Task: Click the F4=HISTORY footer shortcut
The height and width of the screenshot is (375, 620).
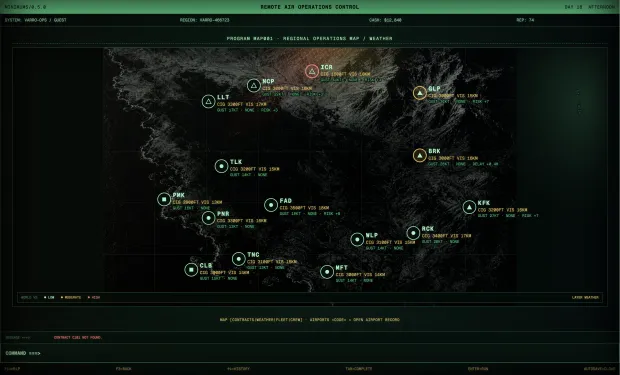Action: [238, 369]
